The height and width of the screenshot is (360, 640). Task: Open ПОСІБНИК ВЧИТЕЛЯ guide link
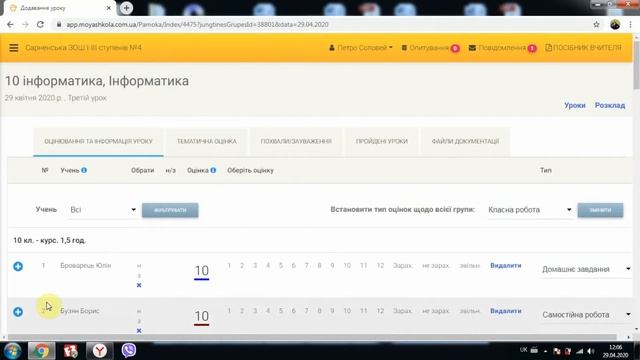583,48
